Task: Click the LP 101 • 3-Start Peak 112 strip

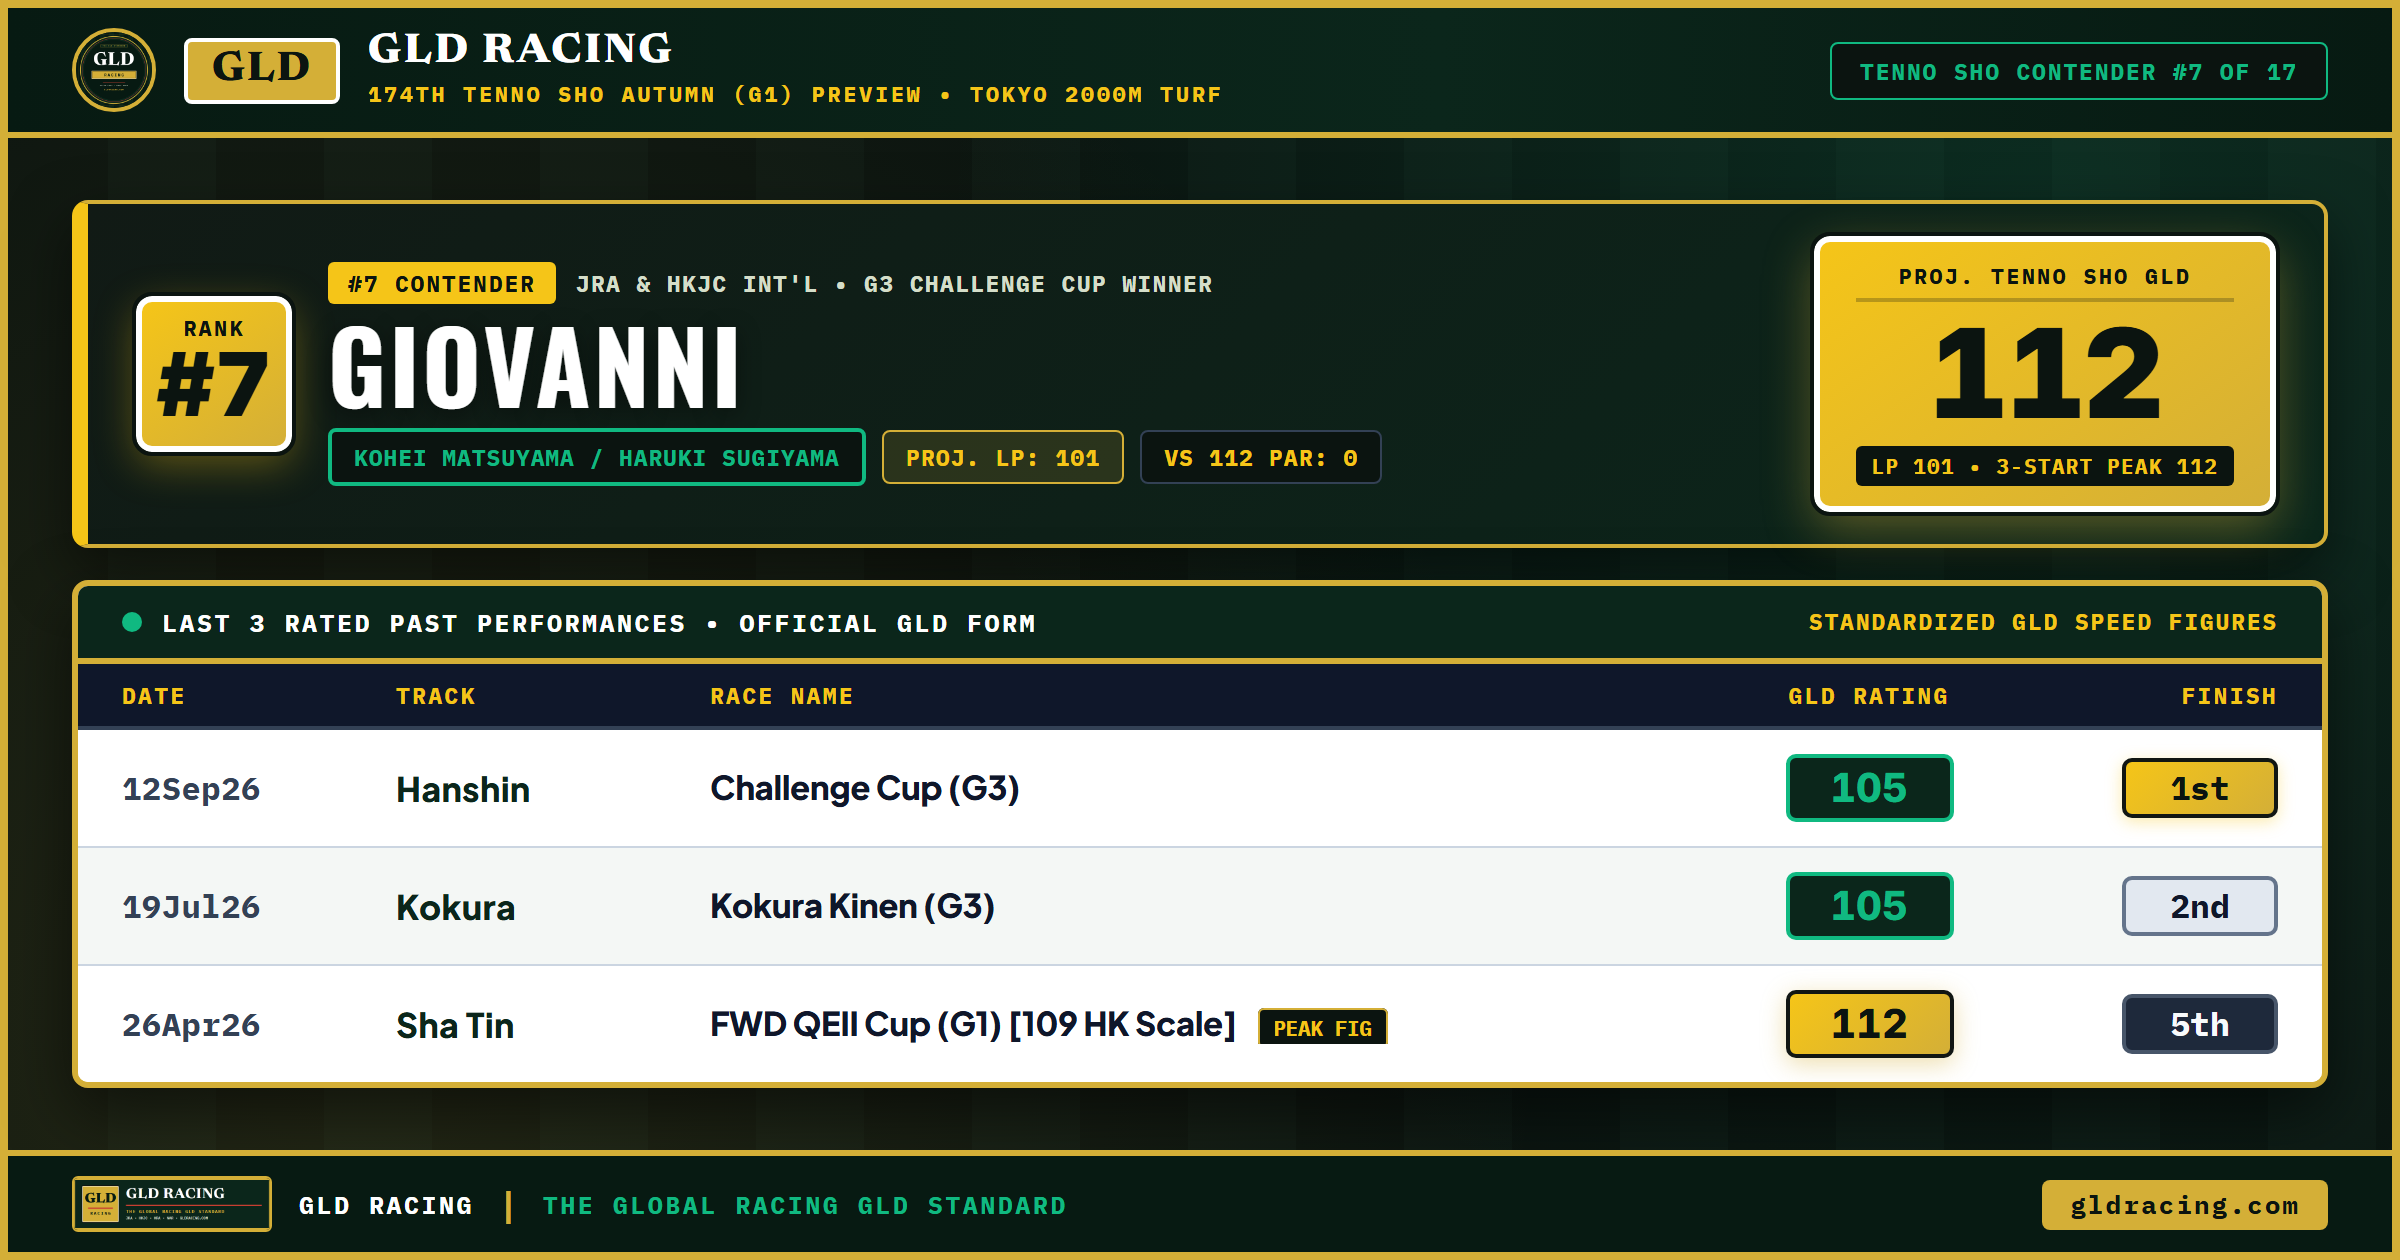Action: point(2044,466)
